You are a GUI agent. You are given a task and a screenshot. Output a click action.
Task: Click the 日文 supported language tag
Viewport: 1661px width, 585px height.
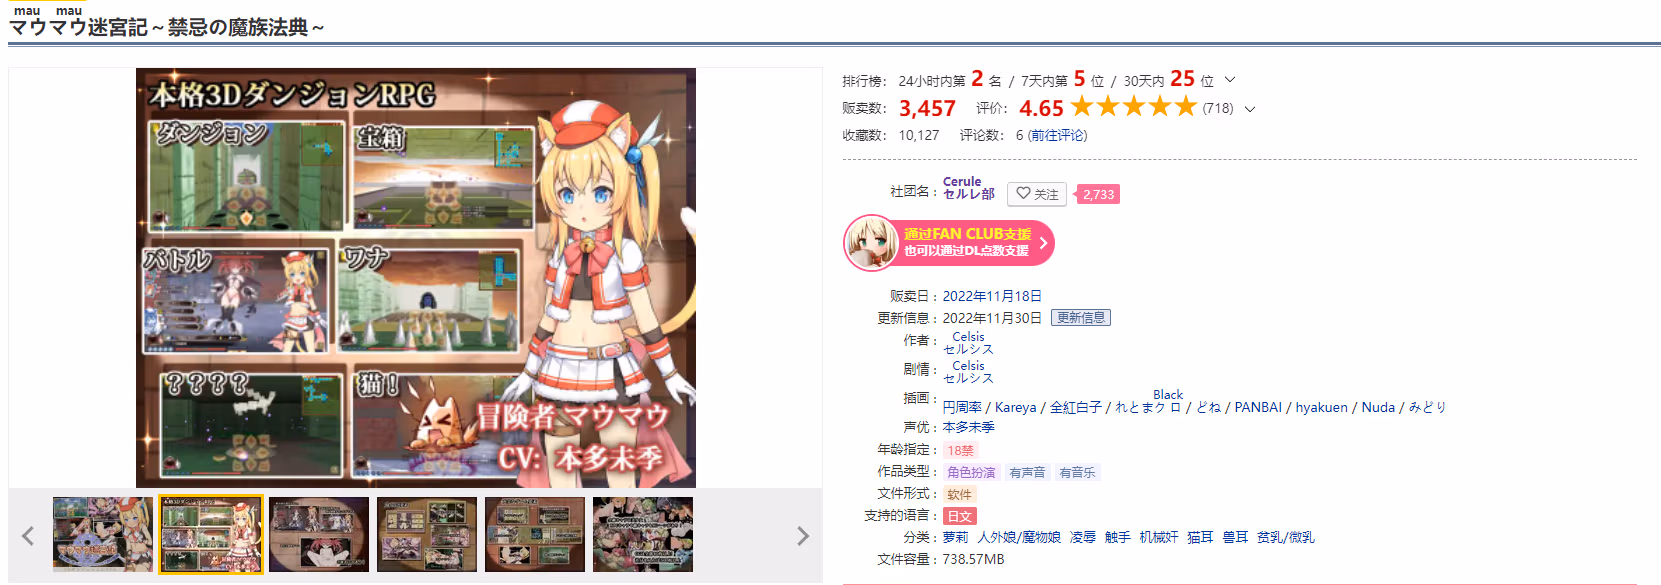960,516
